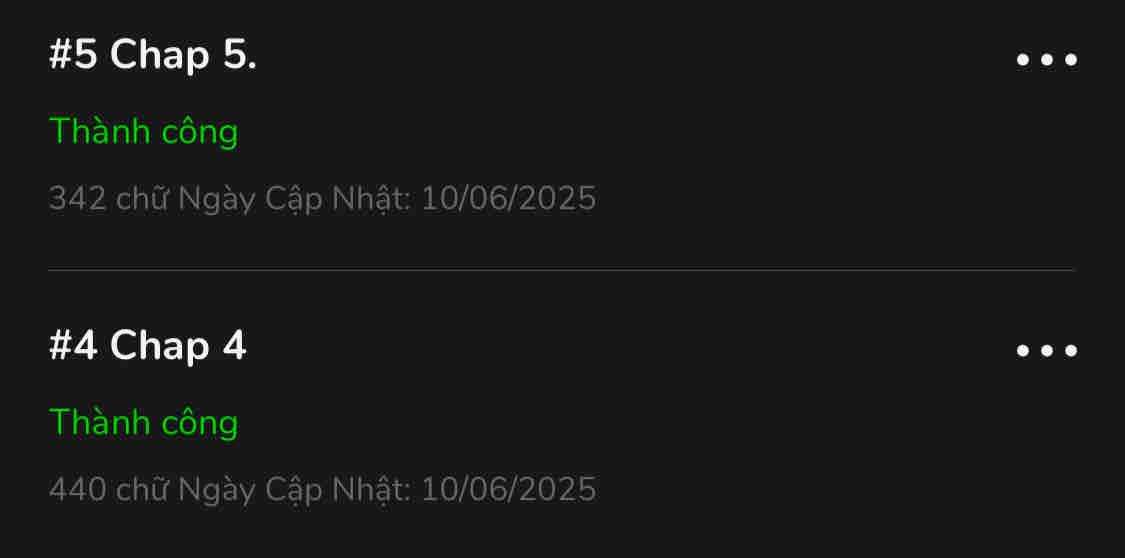Click the "#5" chapter number
Image resolution: width=1125 pixels, height=558 pixels.
(73, 56)
